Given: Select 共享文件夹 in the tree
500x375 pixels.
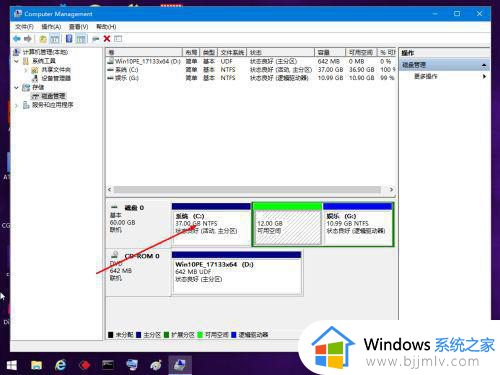Looking at the screenshot, I should pyautogui.click(x=56, y=70).
